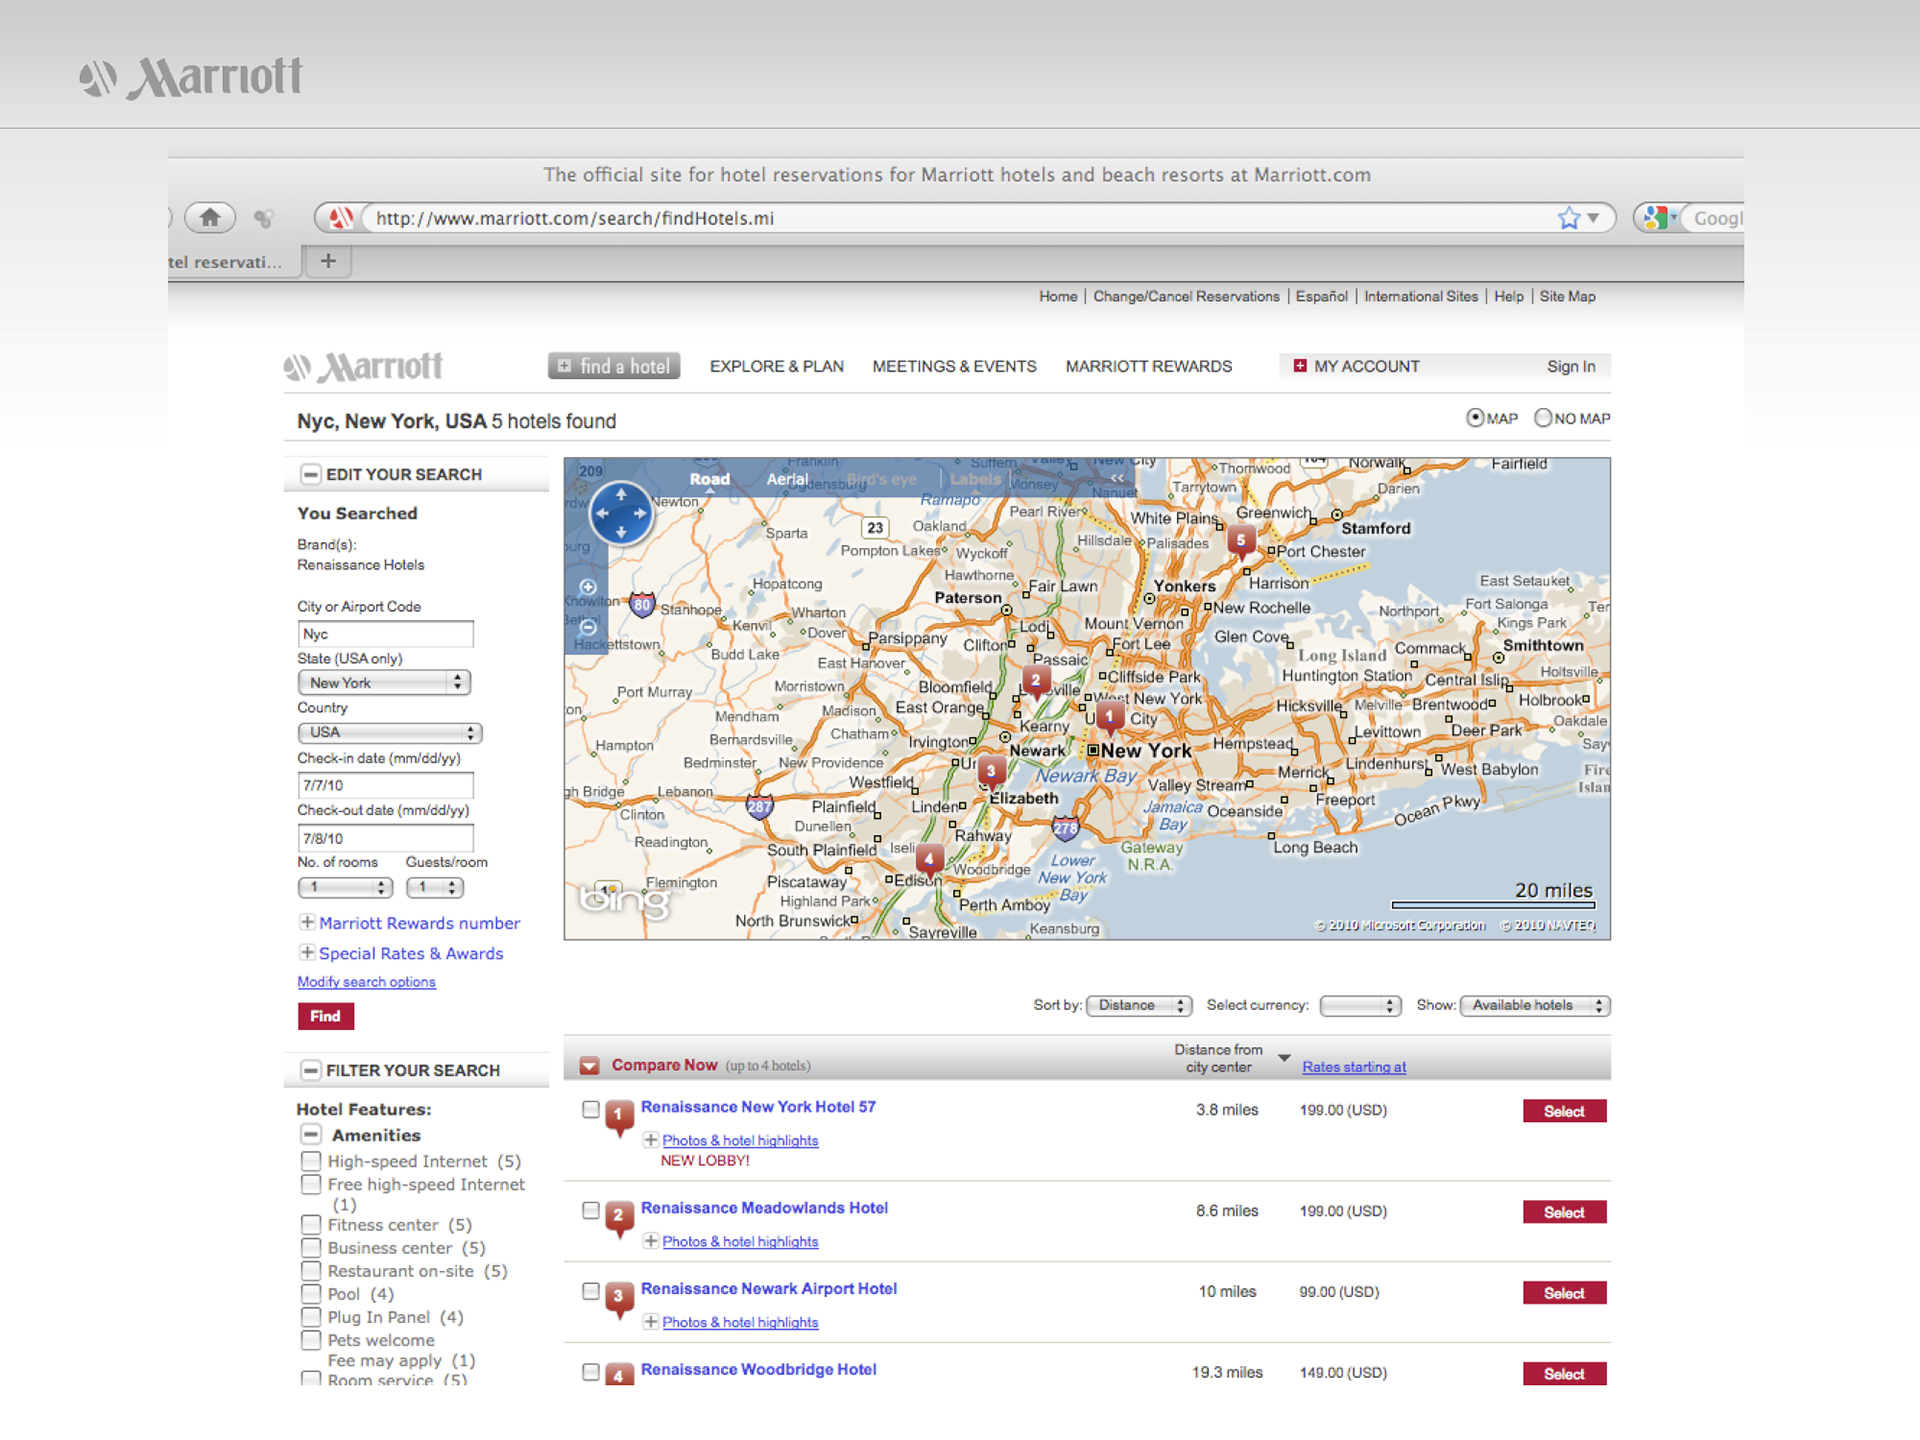Click map pin number 1 near New York City
The height and width of the screenshot is (1440, 1920).
click(x=1109, y=717)
